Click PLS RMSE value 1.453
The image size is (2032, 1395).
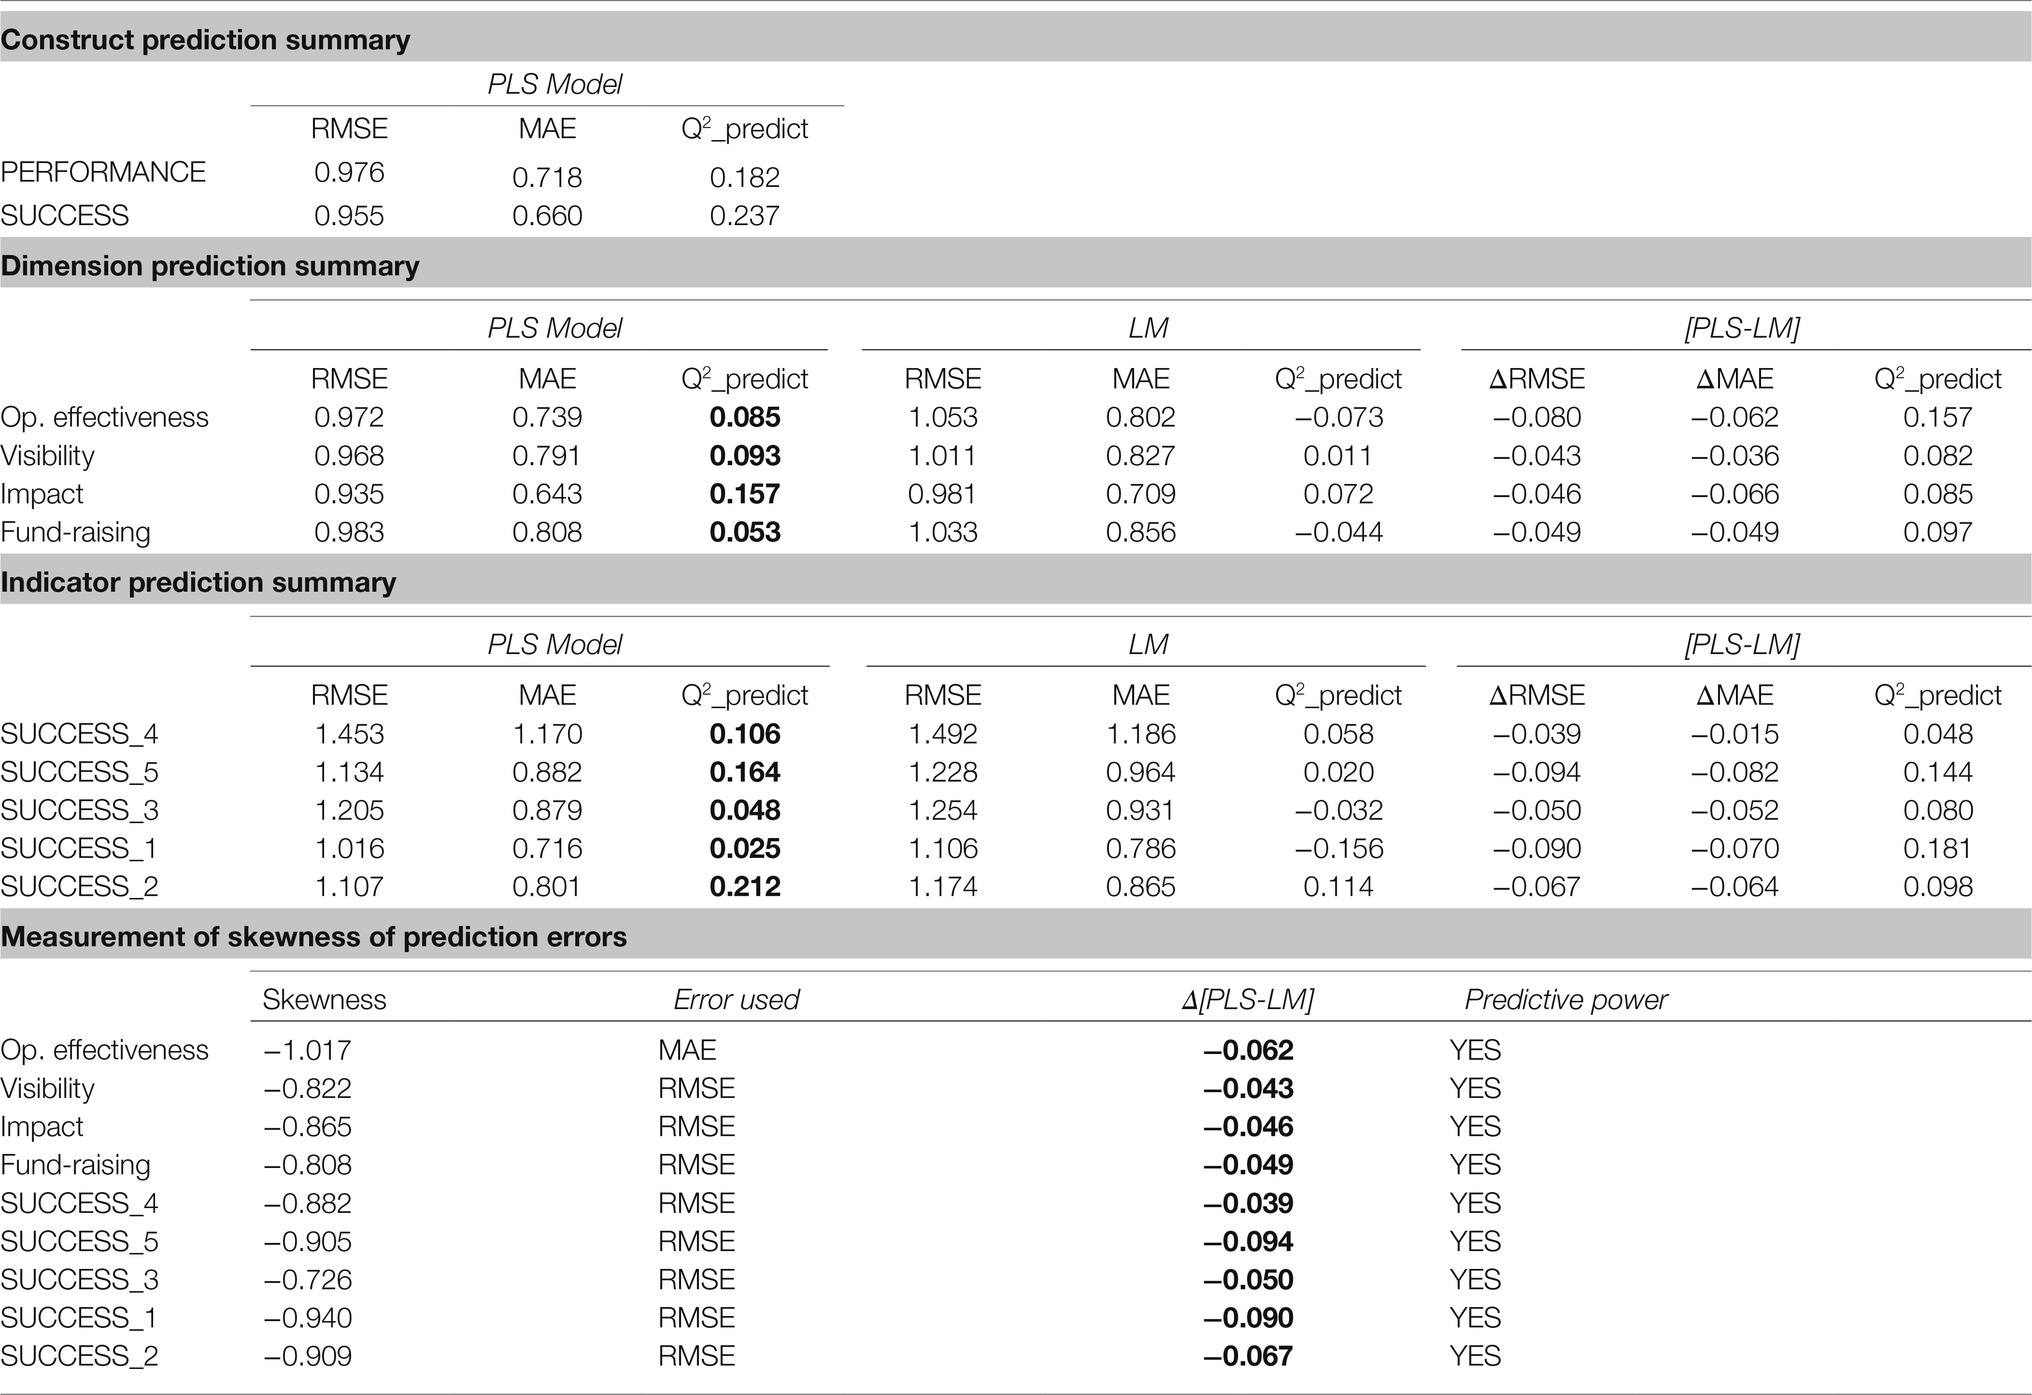[x=349, y=734]
